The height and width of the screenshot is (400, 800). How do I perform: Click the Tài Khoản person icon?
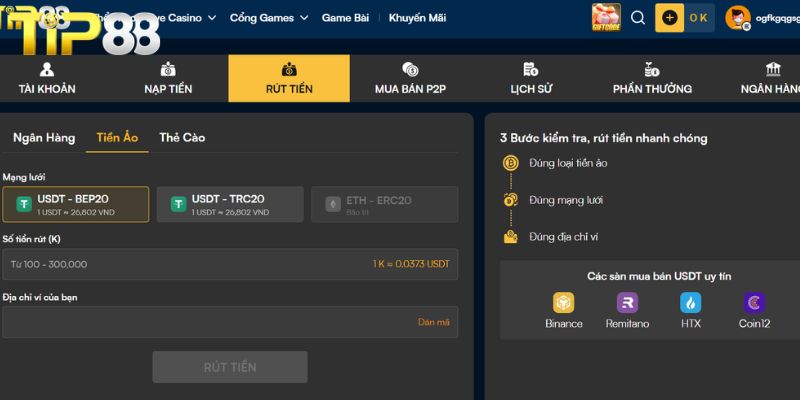[x=46, y=69]
